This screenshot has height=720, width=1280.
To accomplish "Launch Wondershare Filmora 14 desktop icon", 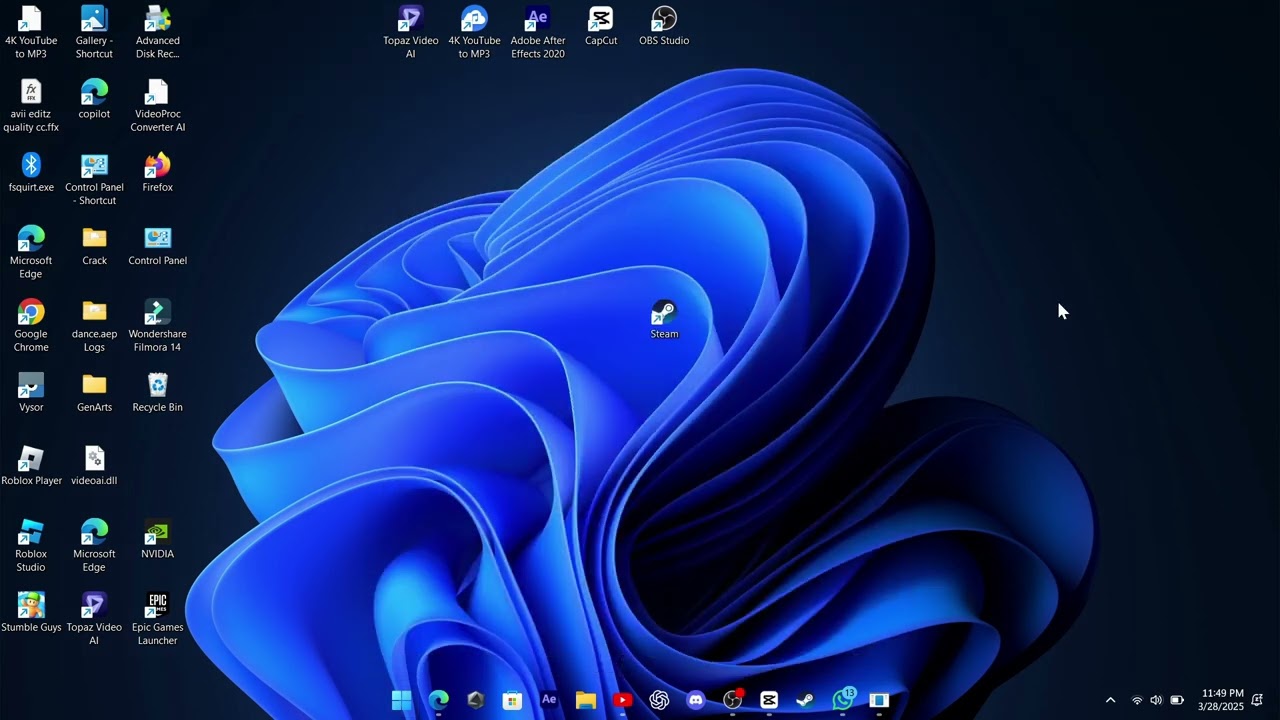I will click(157, 325).
